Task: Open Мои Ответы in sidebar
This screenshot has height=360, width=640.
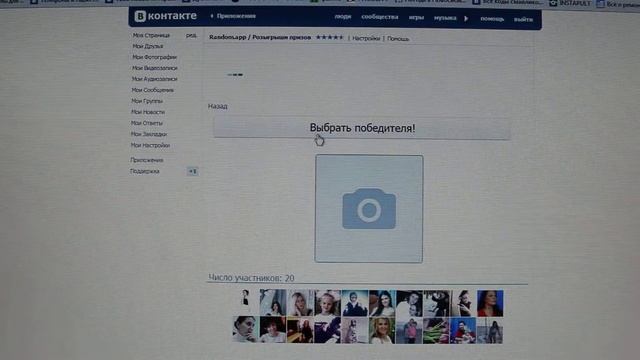Action: click(147, 123)
